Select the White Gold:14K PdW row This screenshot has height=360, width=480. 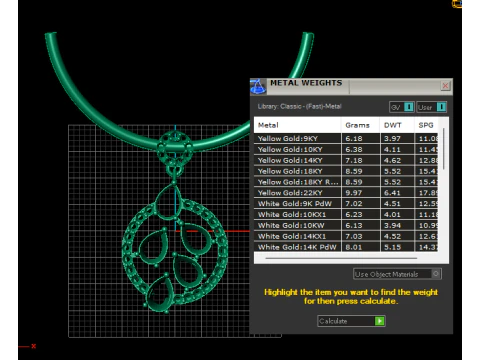point(346,247)
